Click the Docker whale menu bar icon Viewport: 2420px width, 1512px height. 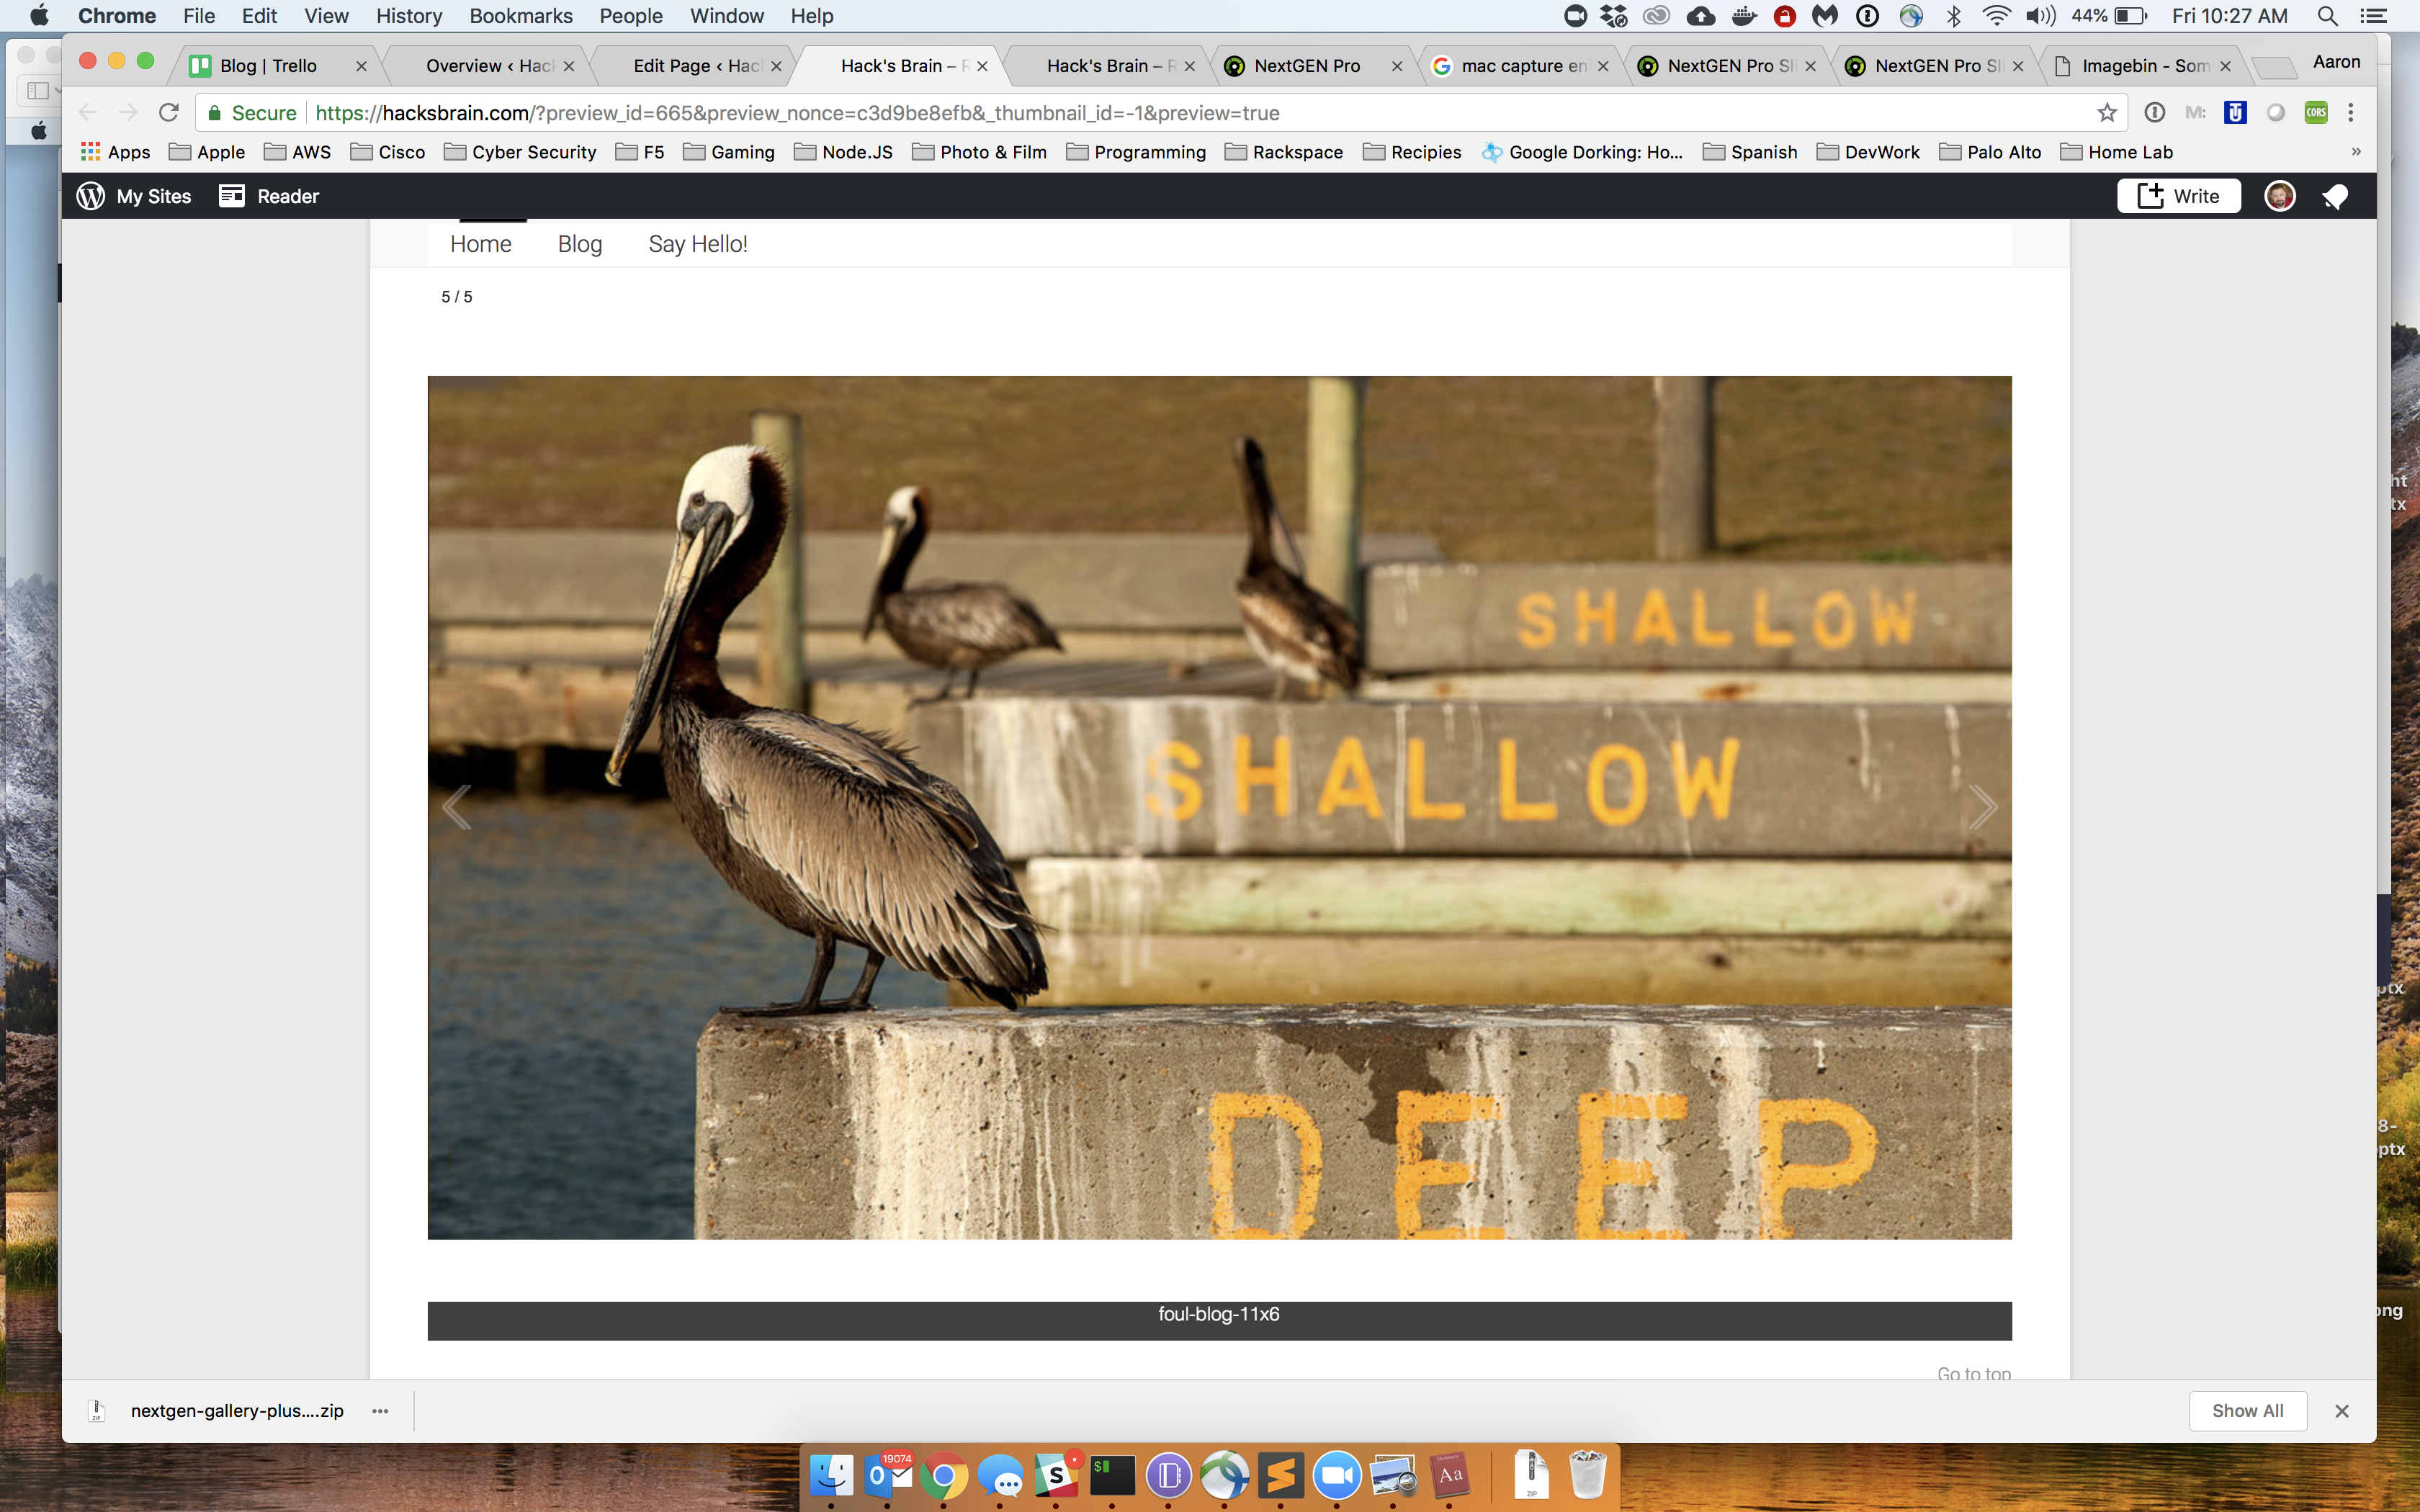[x=1743, y=16]
